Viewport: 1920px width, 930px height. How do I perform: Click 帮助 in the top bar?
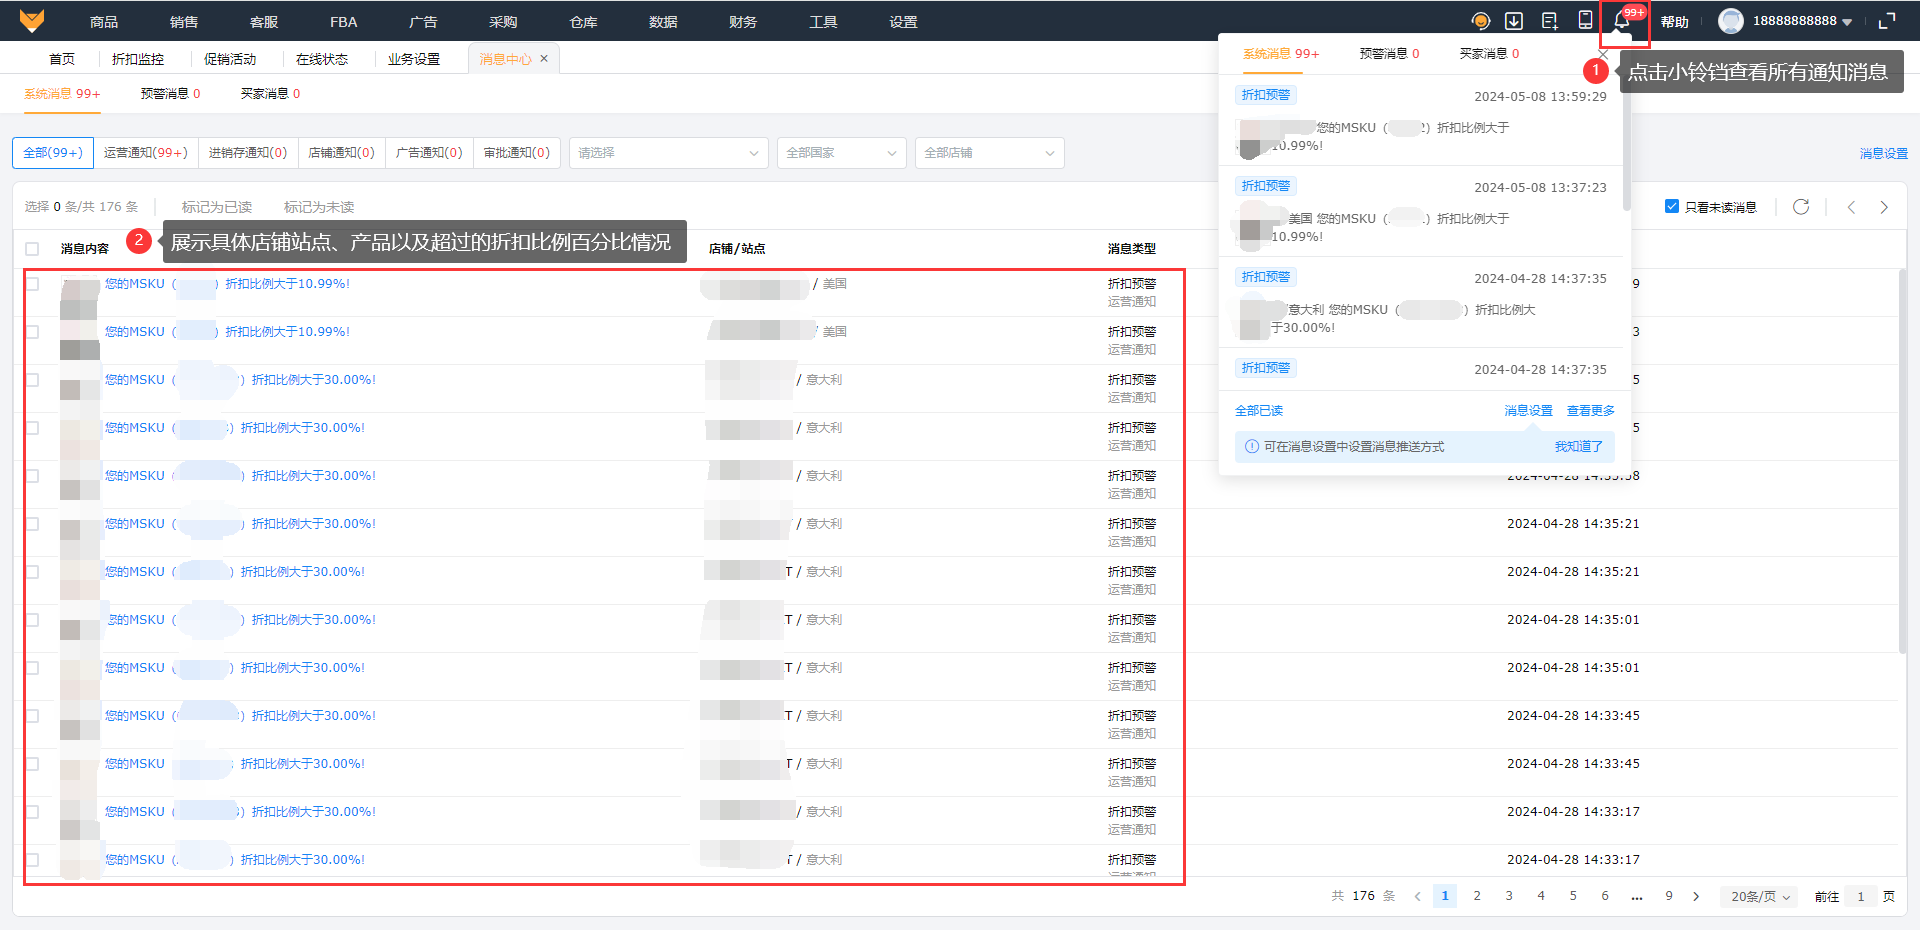click(x=1675, y=22)
